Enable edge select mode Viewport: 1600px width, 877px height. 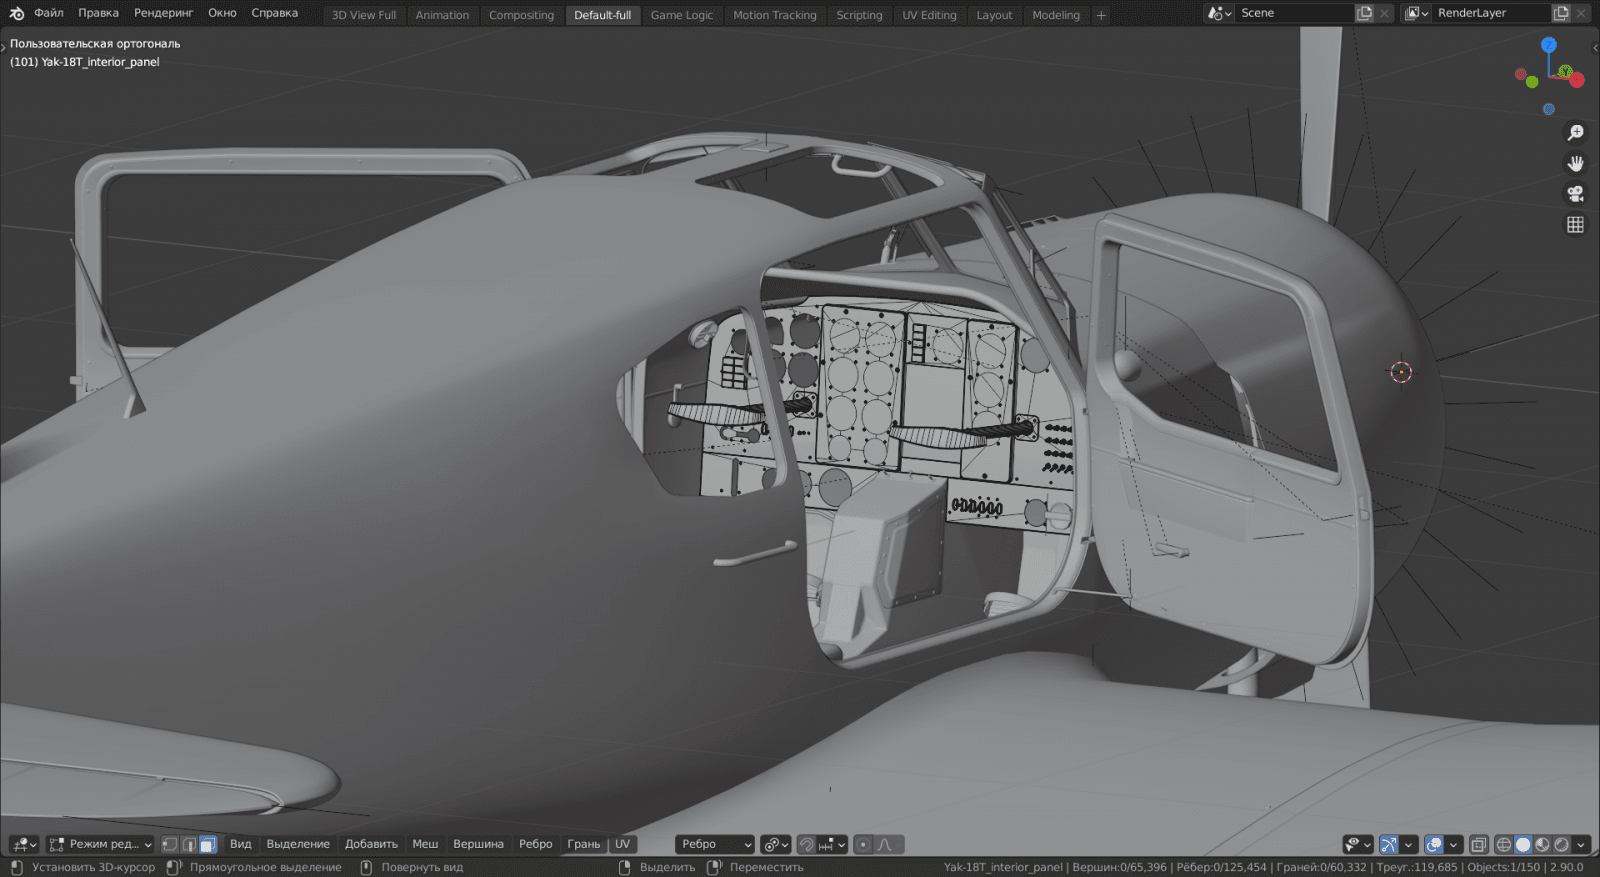189,845
